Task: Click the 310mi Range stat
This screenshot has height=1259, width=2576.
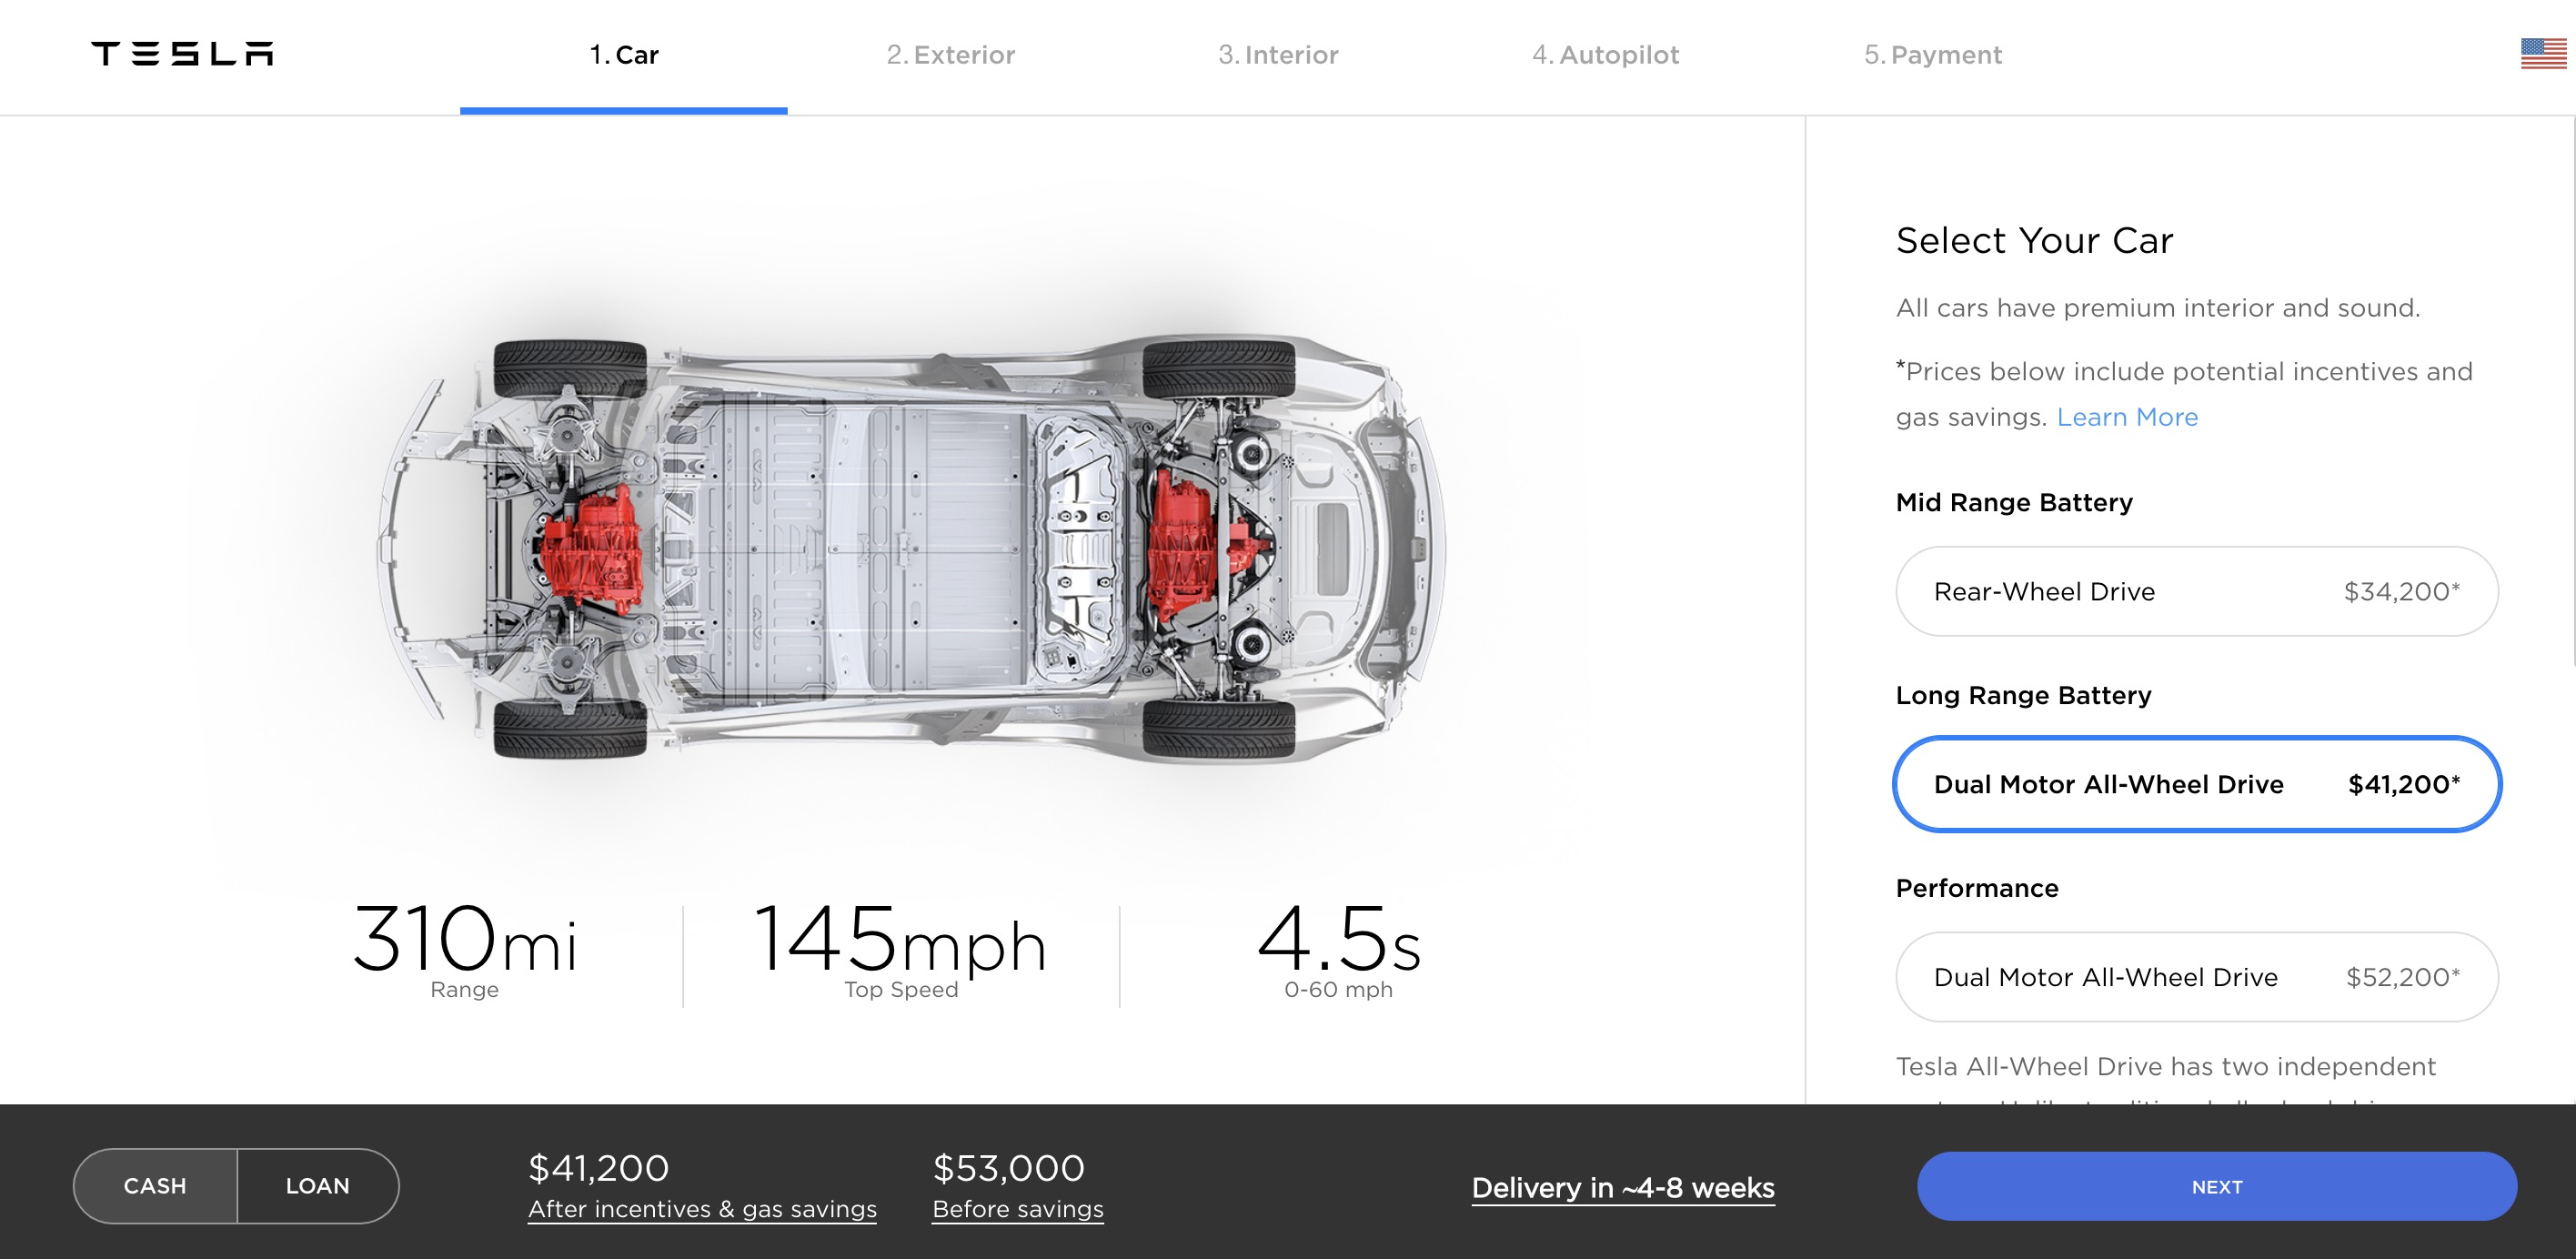Action: click(465, 945)
